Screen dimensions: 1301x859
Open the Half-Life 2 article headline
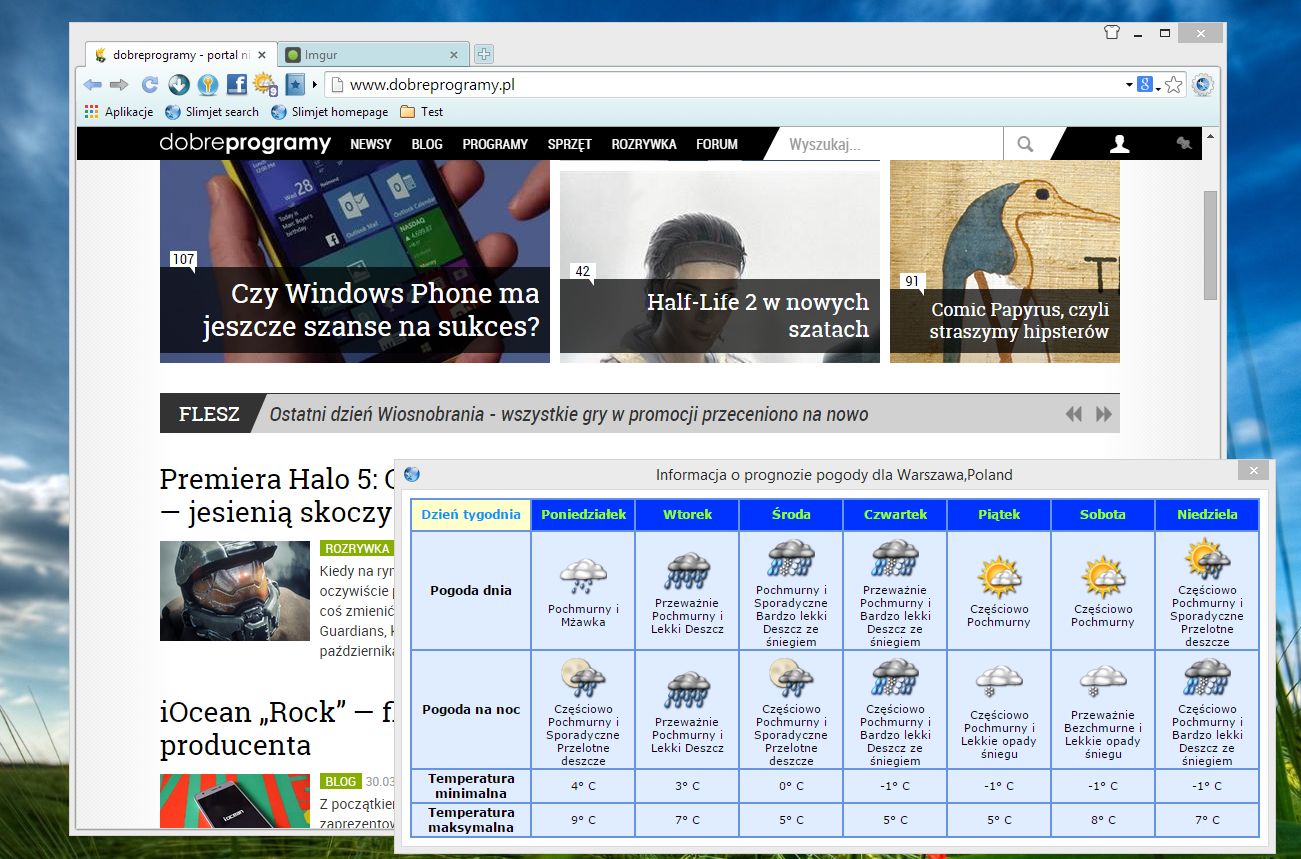(758, 315)
